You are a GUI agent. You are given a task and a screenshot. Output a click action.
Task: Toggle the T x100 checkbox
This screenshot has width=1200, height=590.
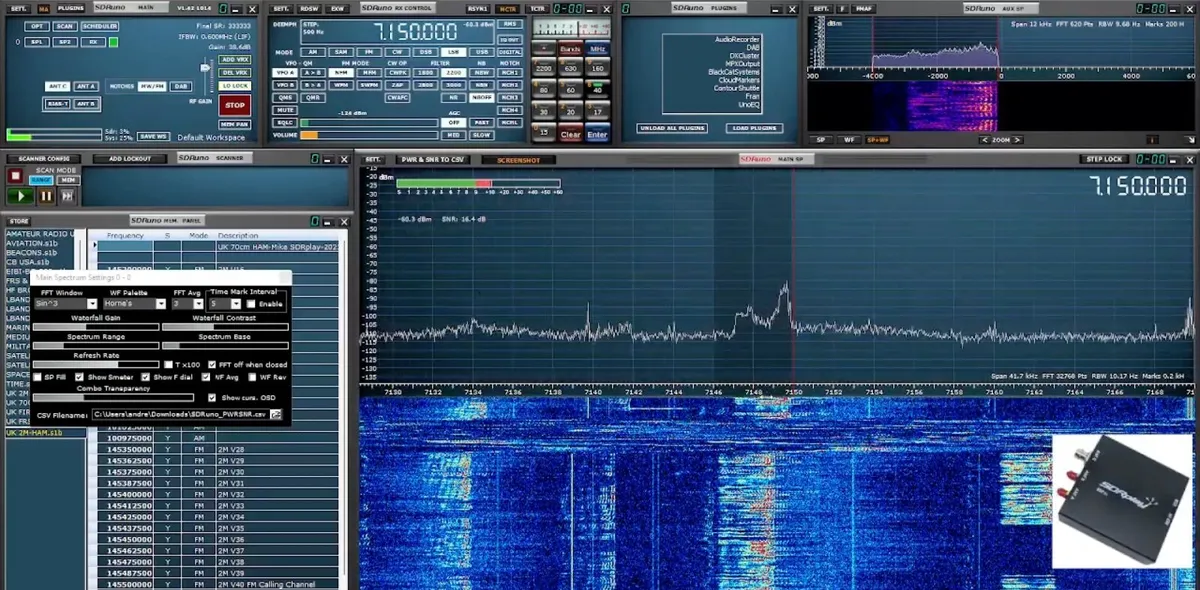tap(168, 364)
